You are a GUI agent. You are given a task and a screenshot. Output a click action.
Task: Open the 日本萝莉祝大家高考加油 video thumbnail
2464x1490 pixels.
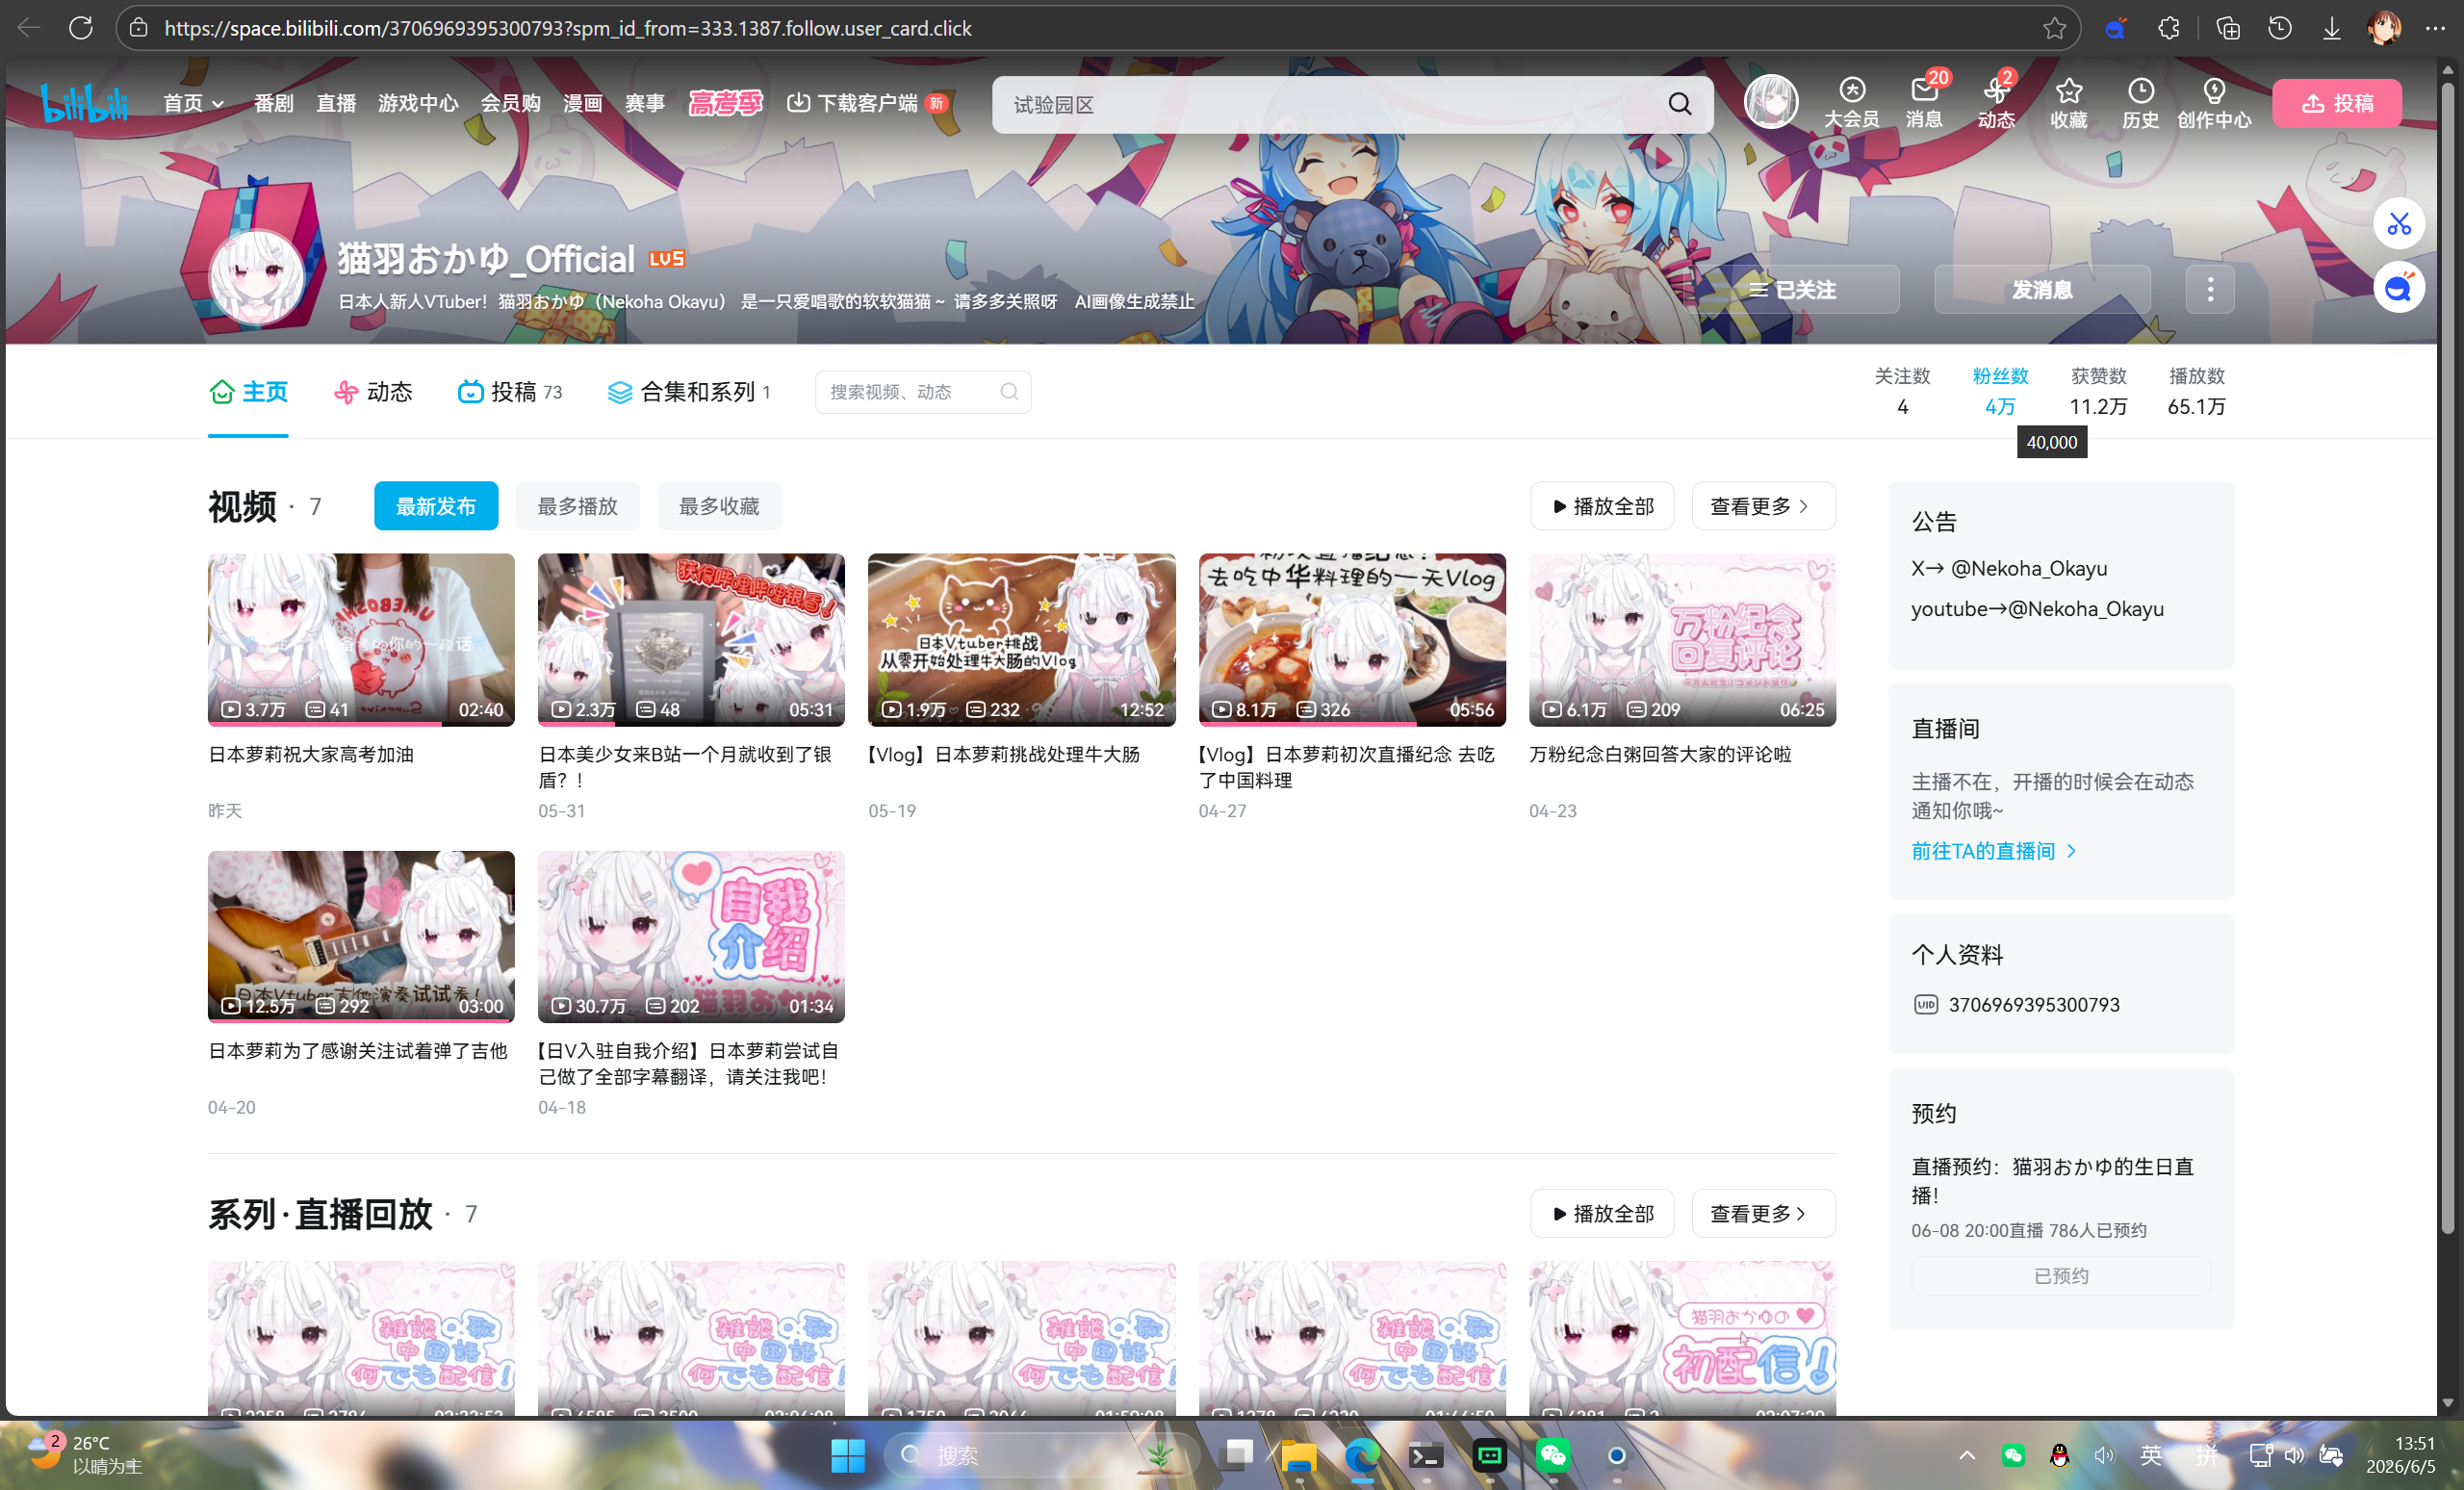(x=361, y=640)
